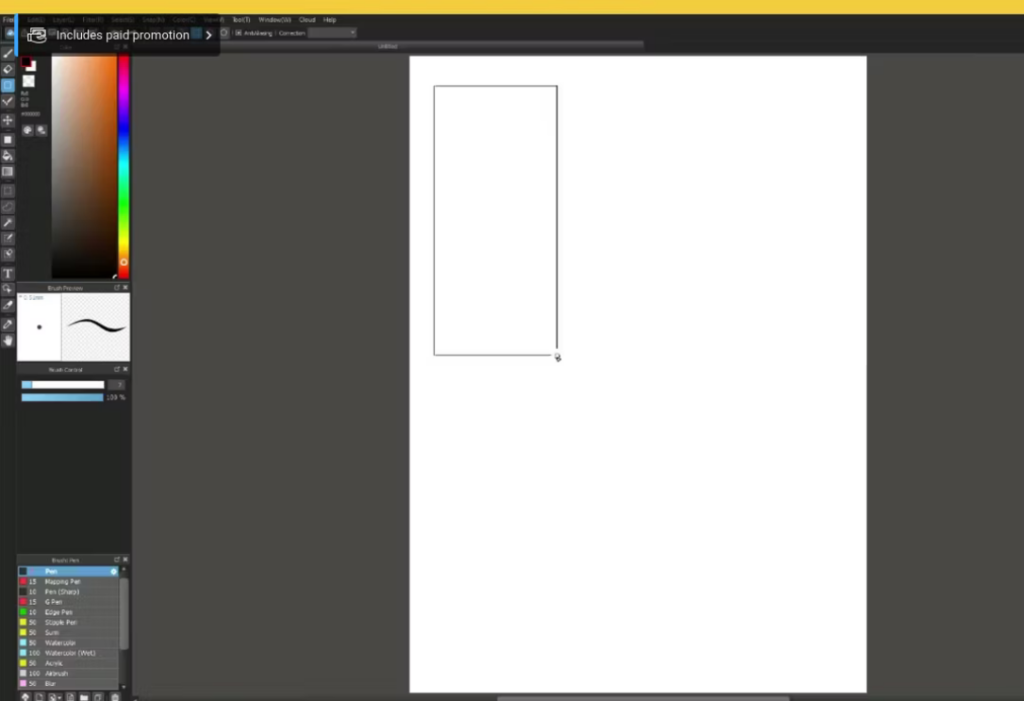Viewport: 1024px width, 701px height.
Task: Open the Help menu
Action: [x=329, y=20]
